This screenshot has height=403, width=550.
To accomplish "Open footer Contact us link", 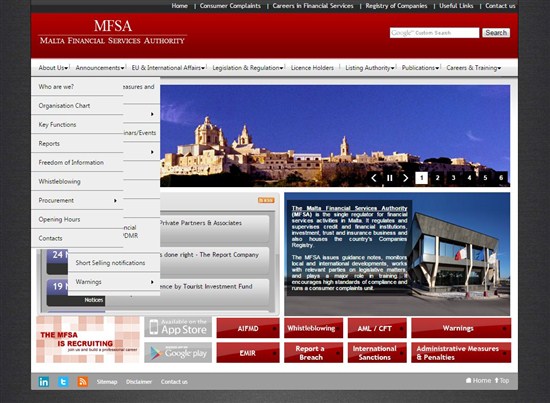I will tap(174, 382).
